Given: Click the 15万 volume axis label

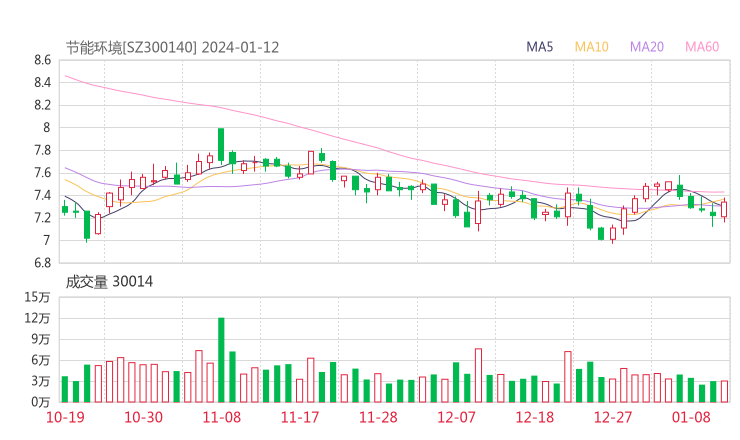Looking at the screenshot, I should (37, 297).
